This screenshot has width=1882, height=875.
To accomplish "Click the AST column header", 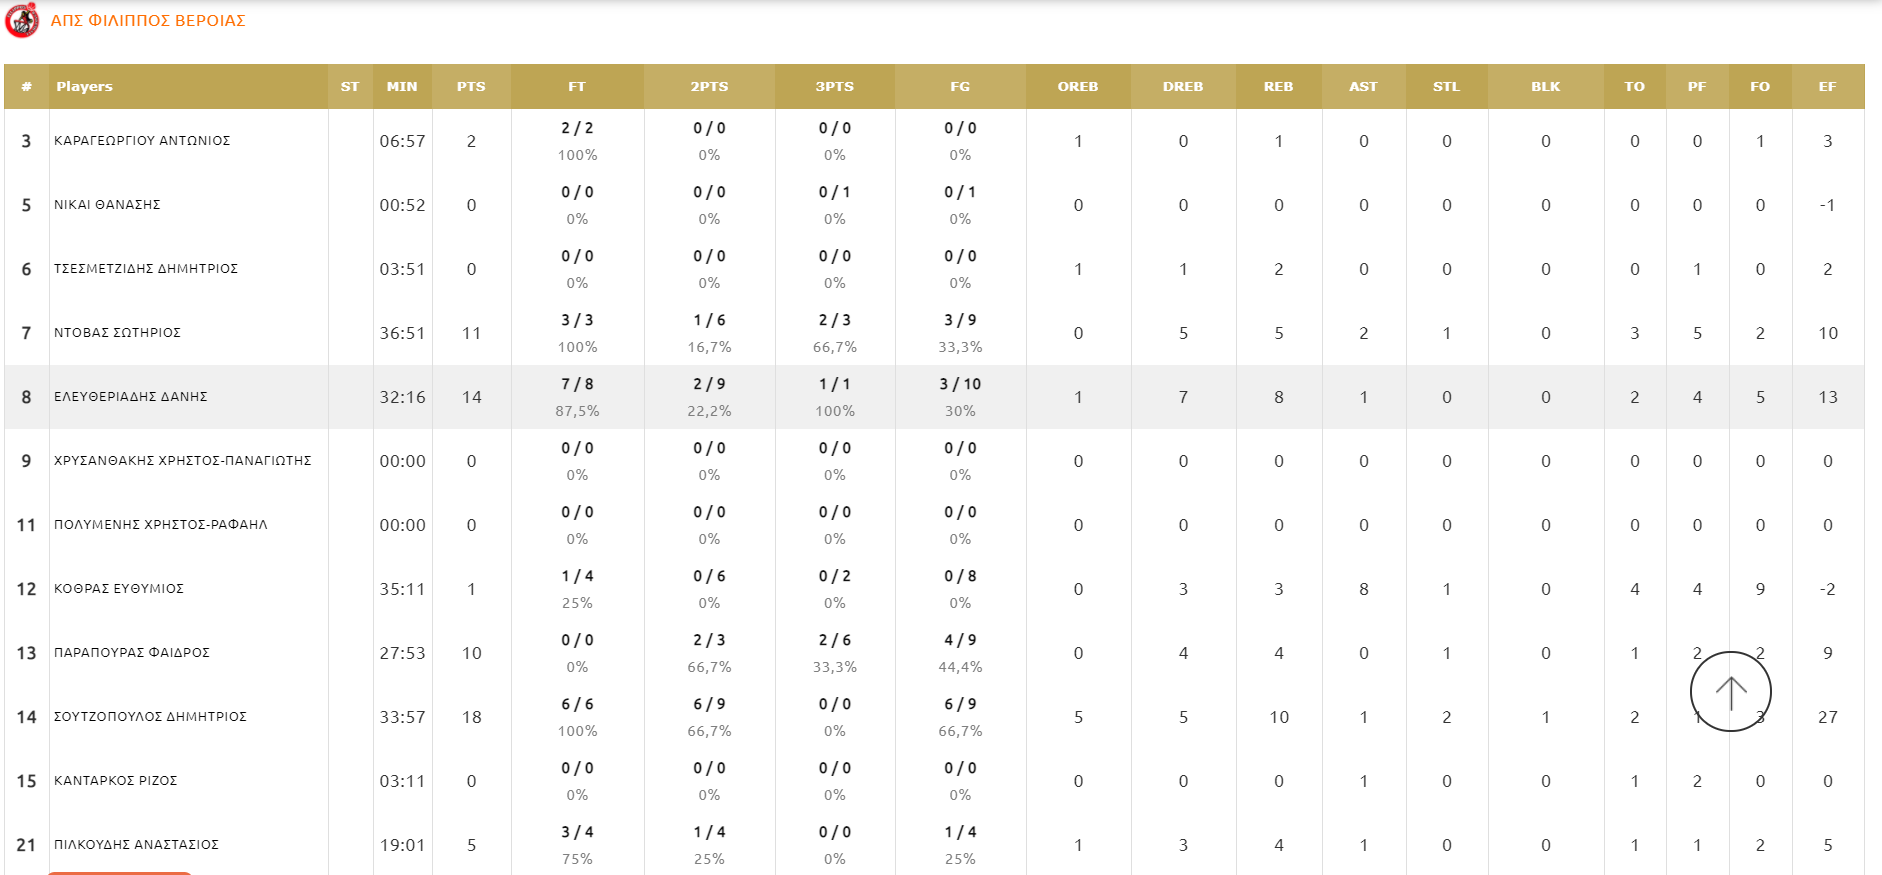I will click(x=1363, y=87).
